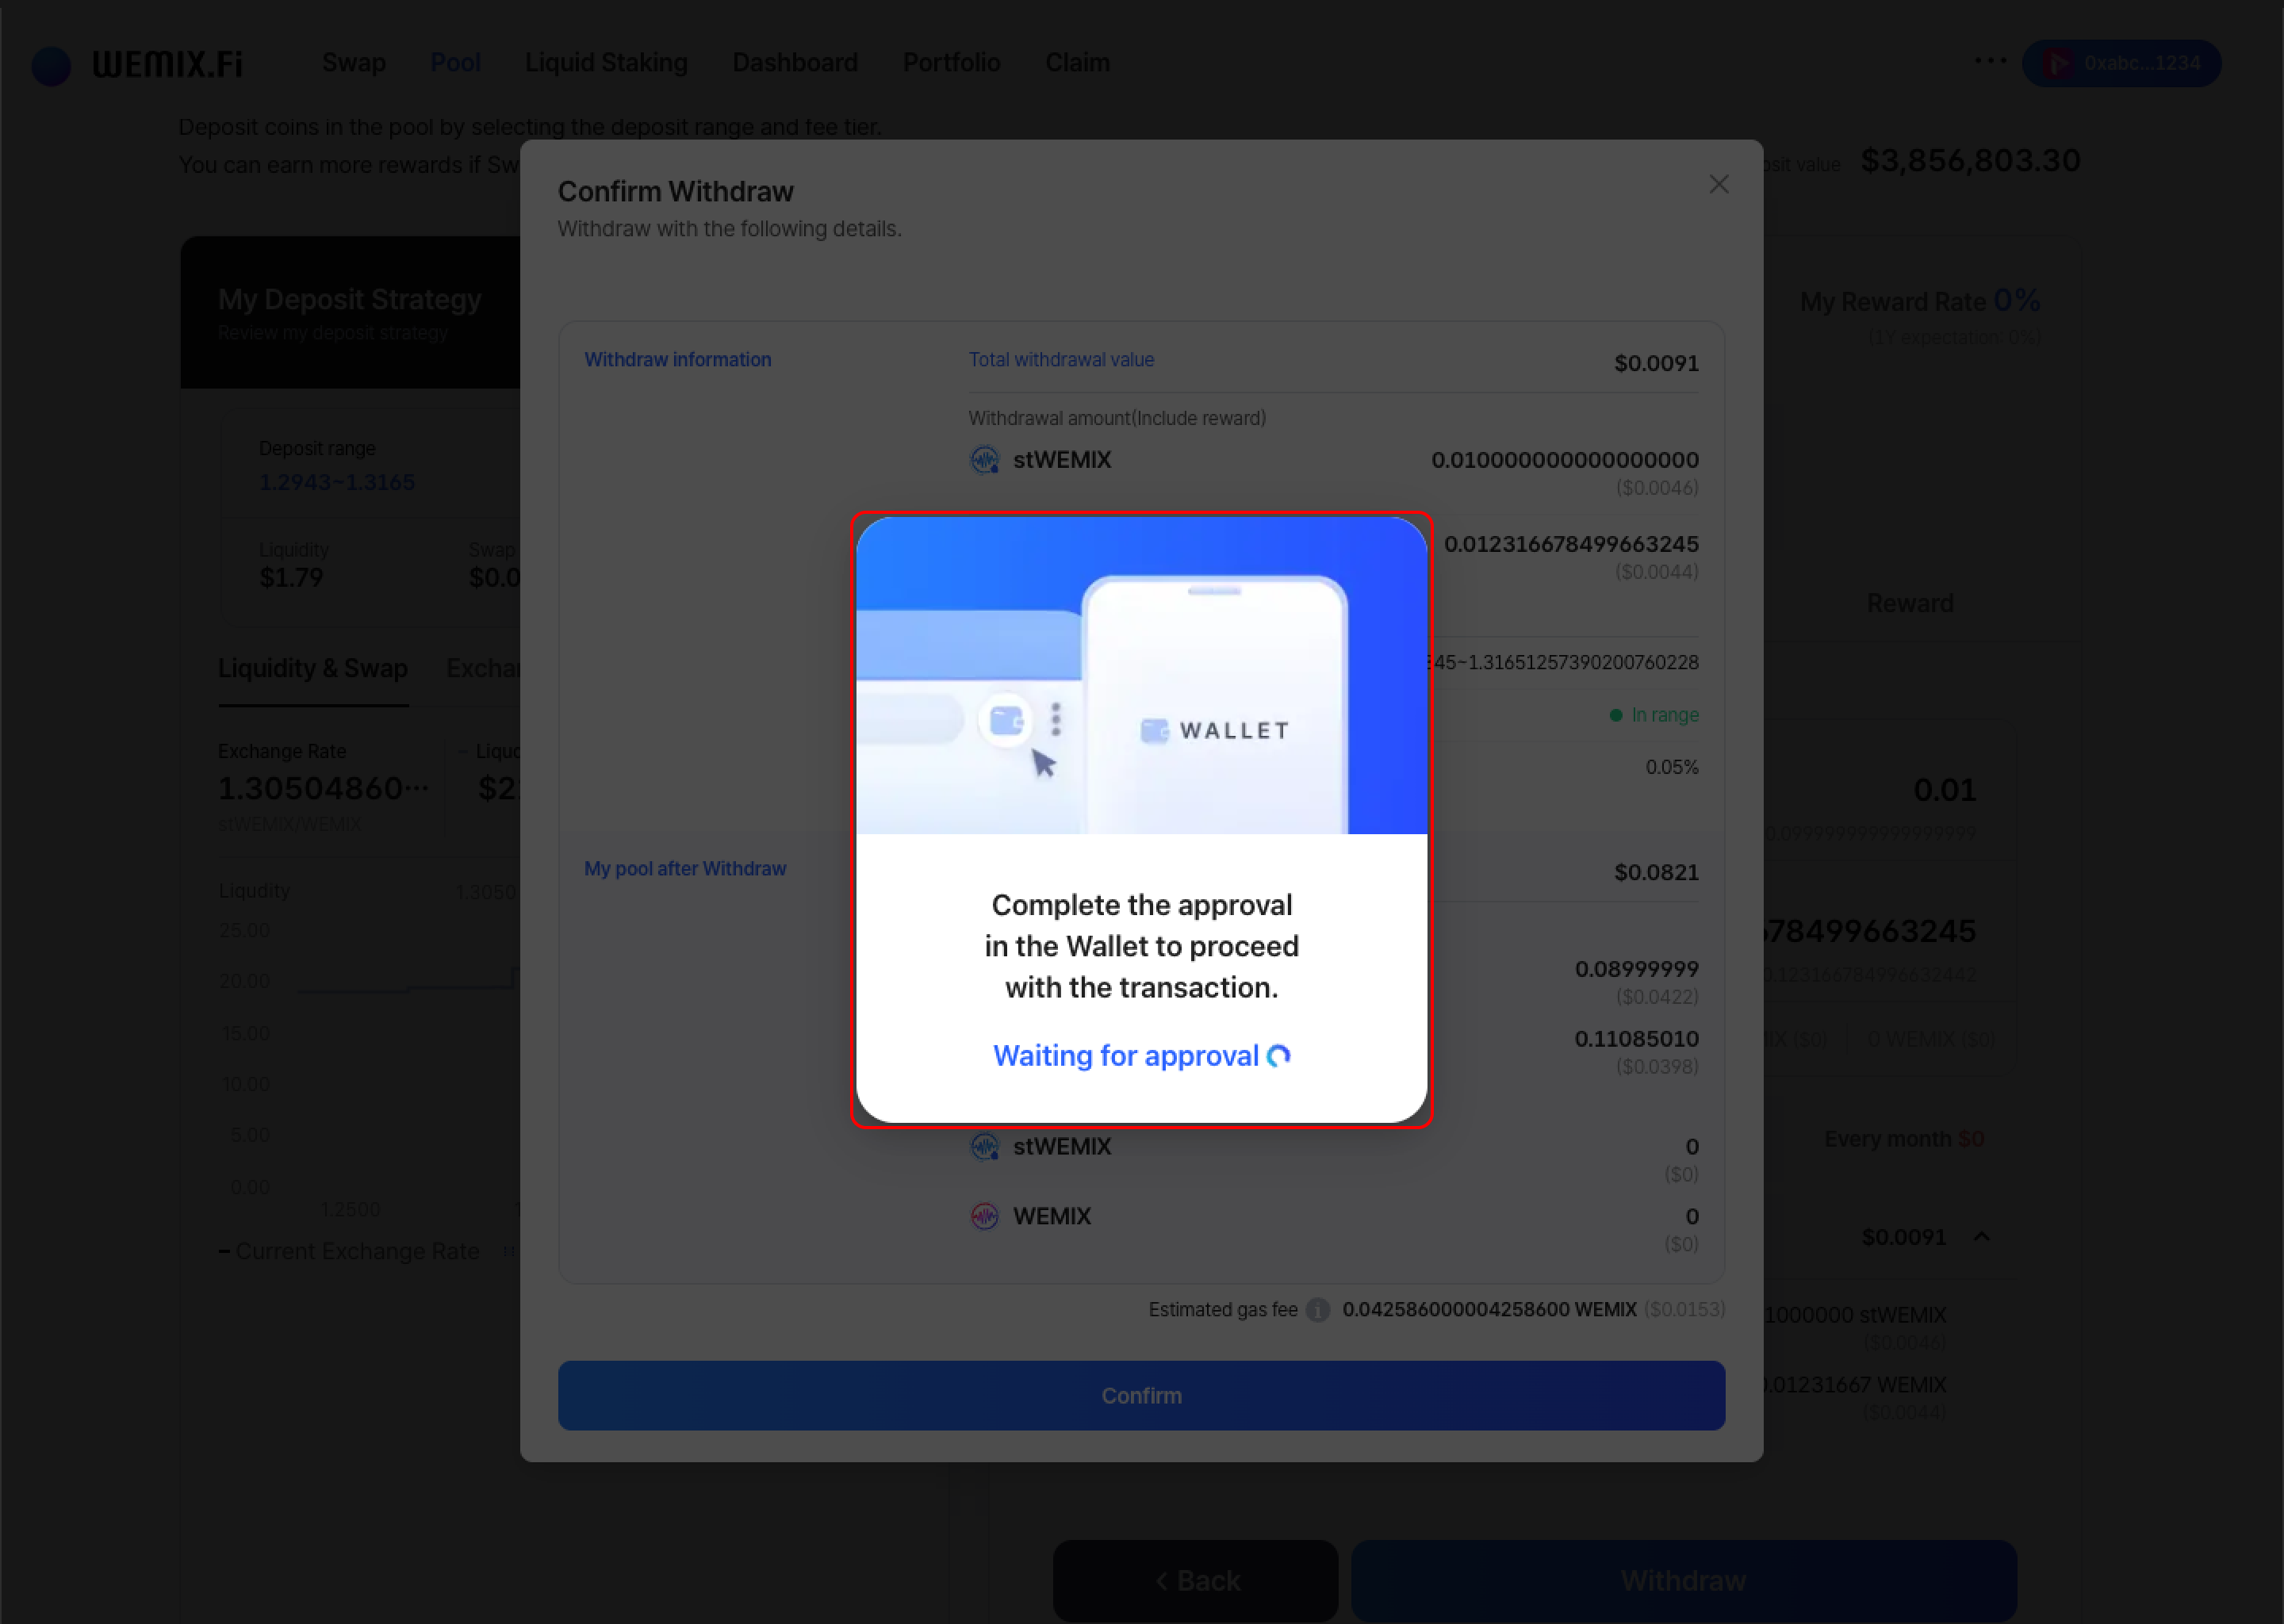Open the Swap menu item
This screenshot has height=1624, width=2284.
click(x=353, y=63)
